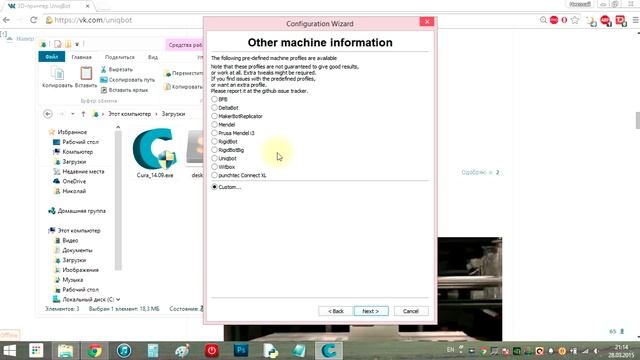Go up one folder in Explorer

(x=83, y=114)
